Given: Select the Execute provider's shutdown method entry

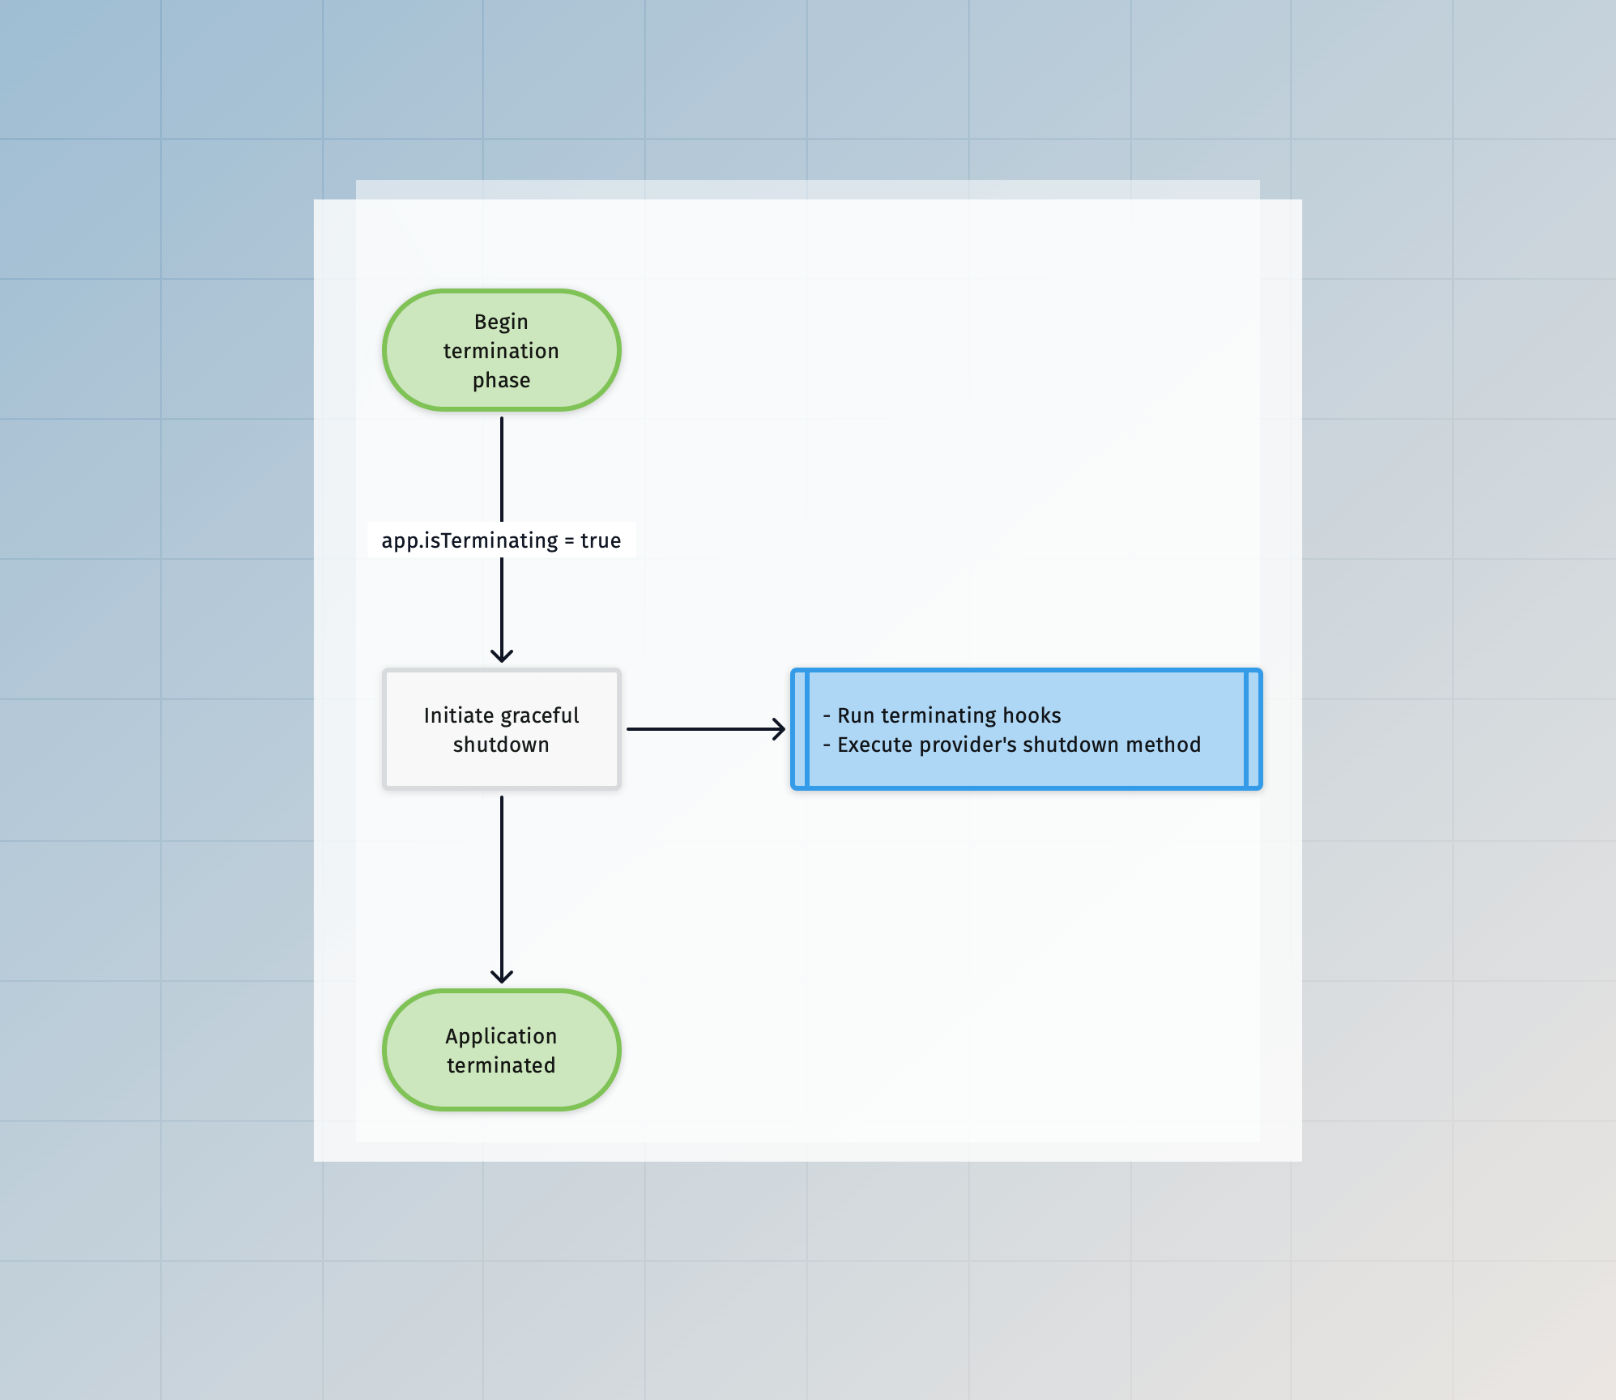Looking at the screenshot, I should click(x=1011, y=745).
